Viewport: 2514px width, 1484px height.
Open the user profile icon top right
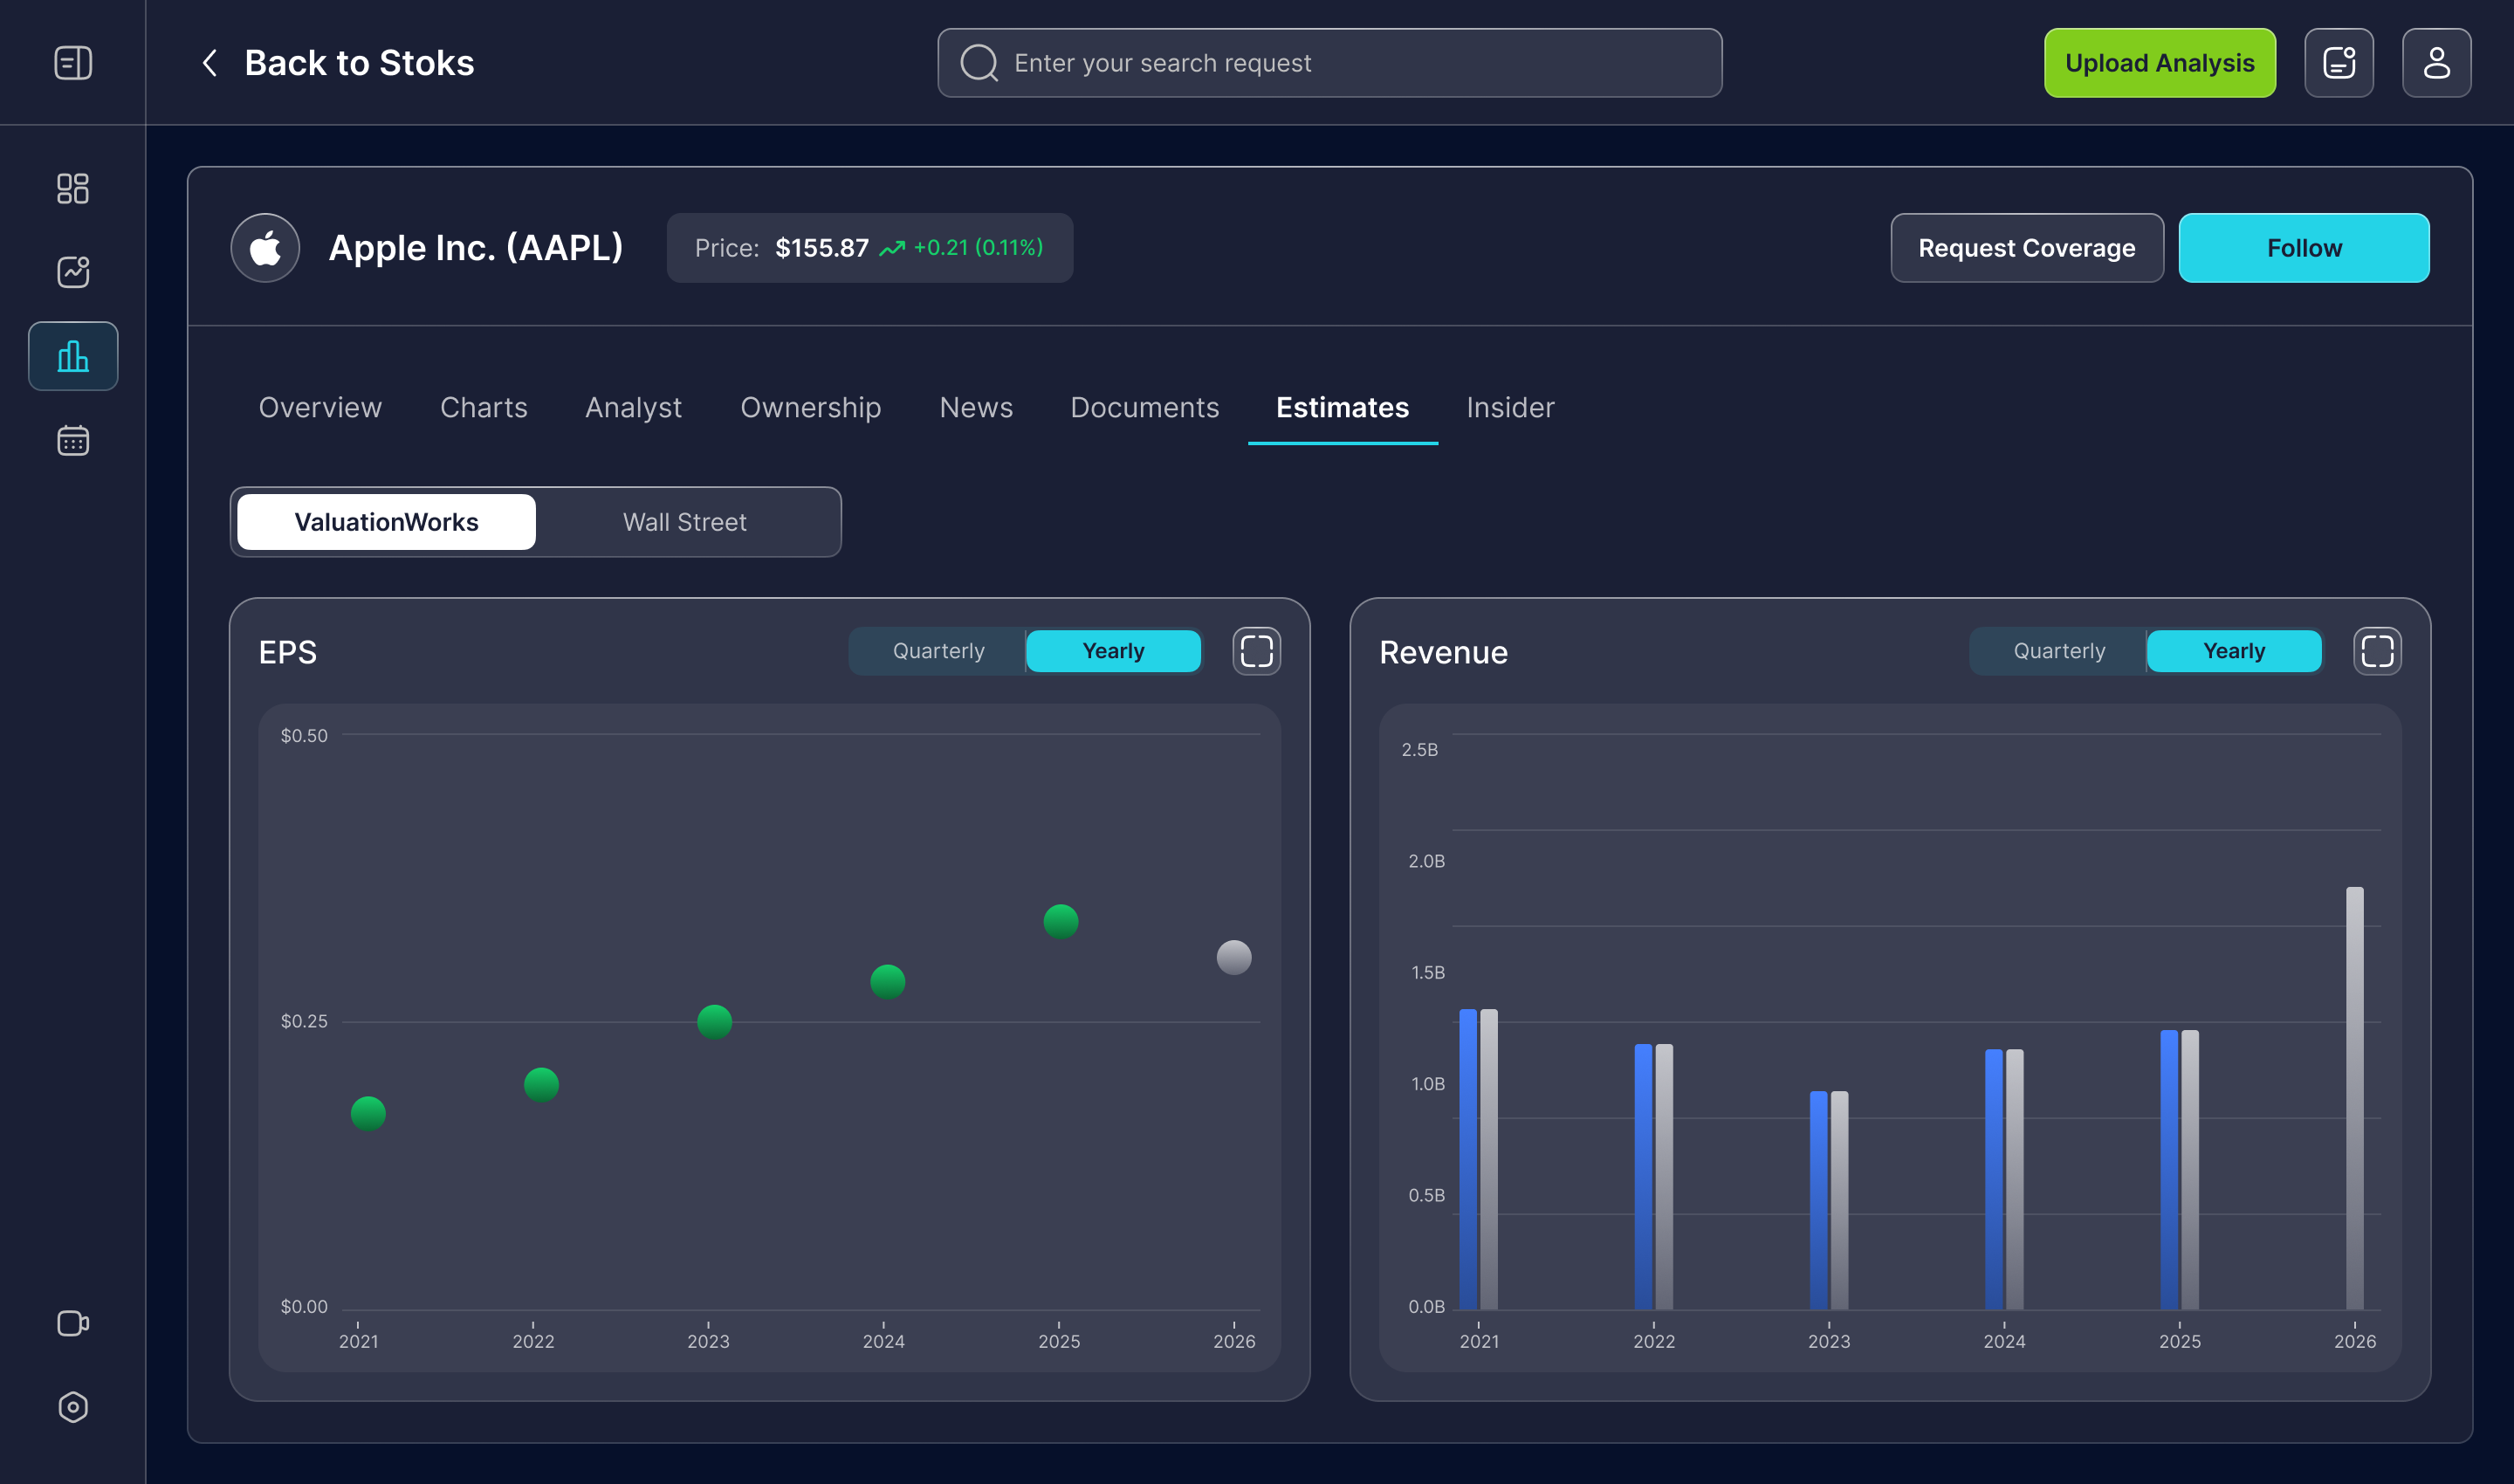(2437, 62)
